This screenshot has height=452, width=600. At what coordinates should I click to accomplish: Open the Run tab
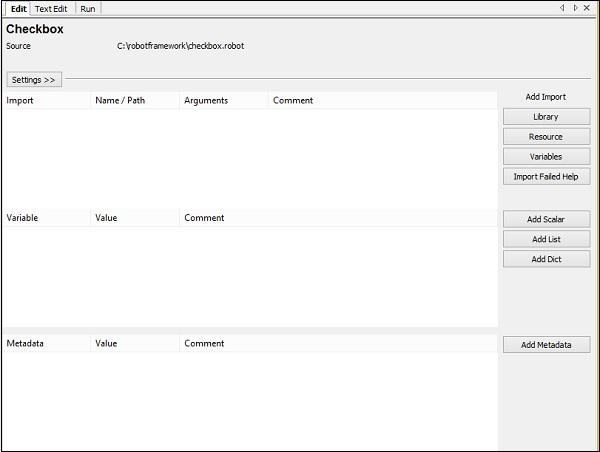(x=88, y=9)
